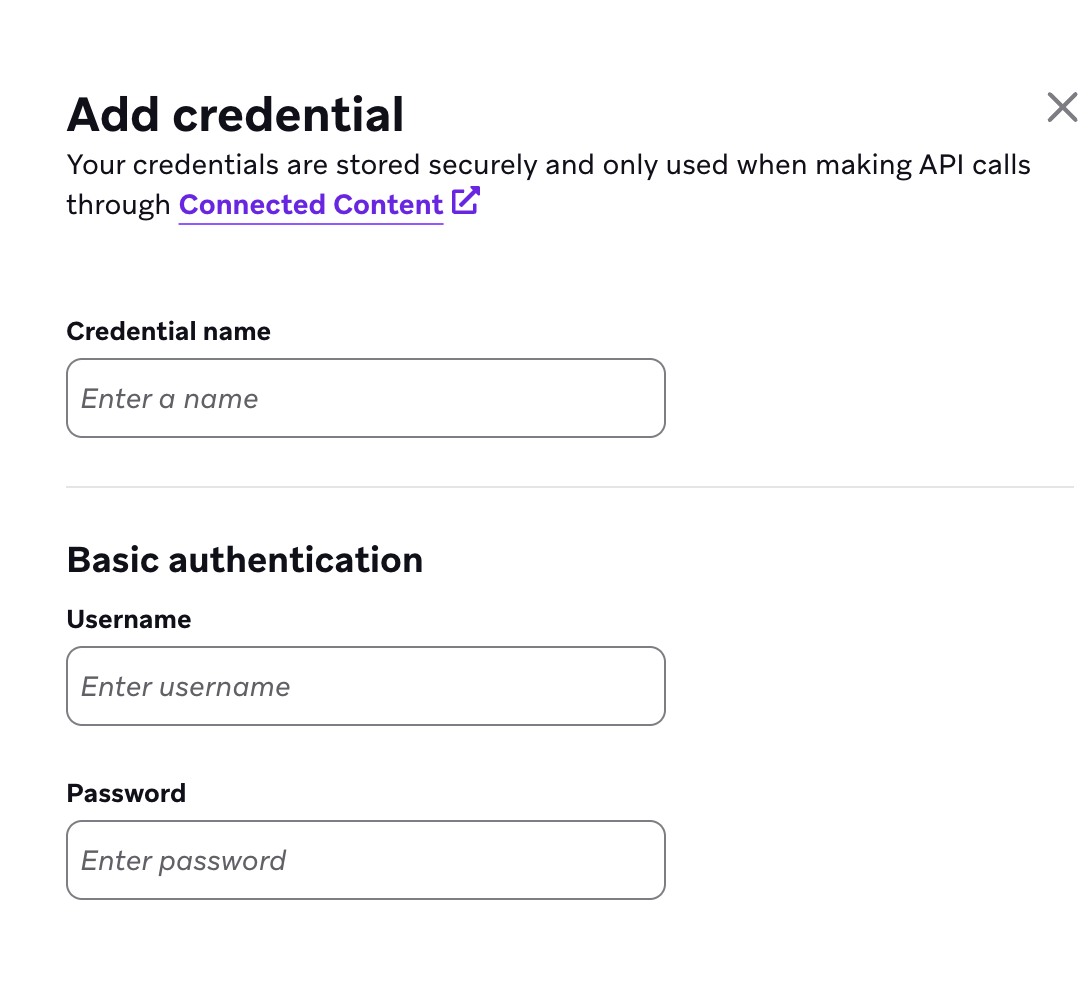This screenshot has width=1090, height=1000.
Task: Click the Password field label
Action: (126, 793)
